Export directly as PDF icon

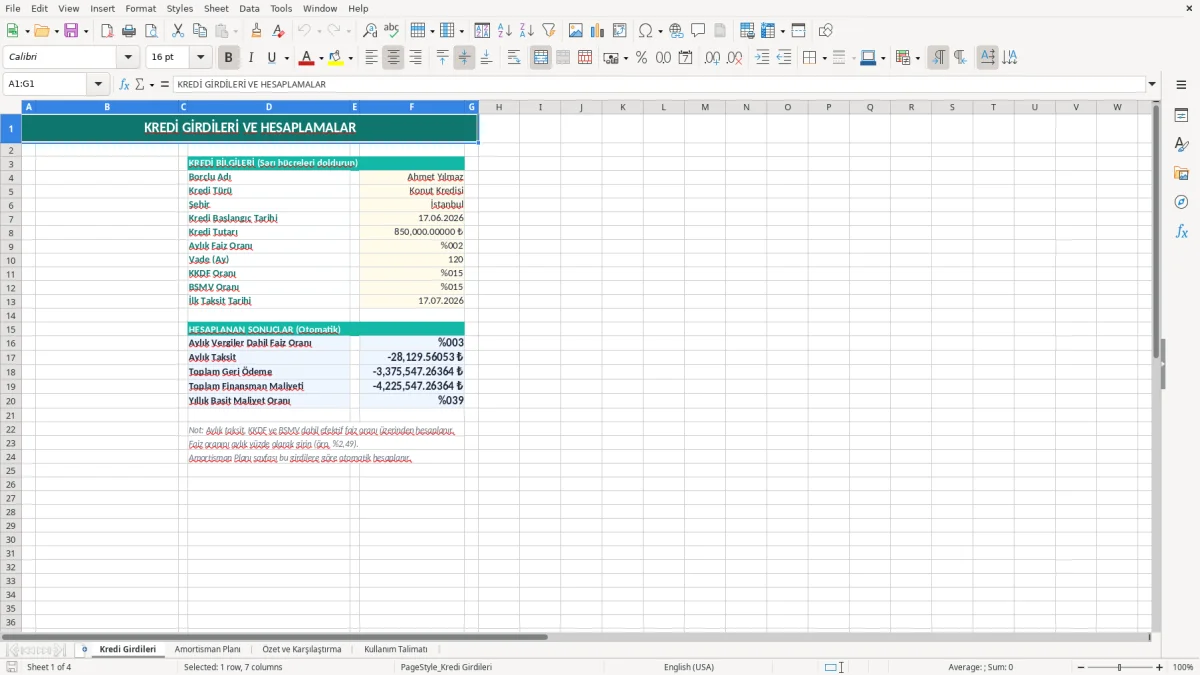[107, 31]
